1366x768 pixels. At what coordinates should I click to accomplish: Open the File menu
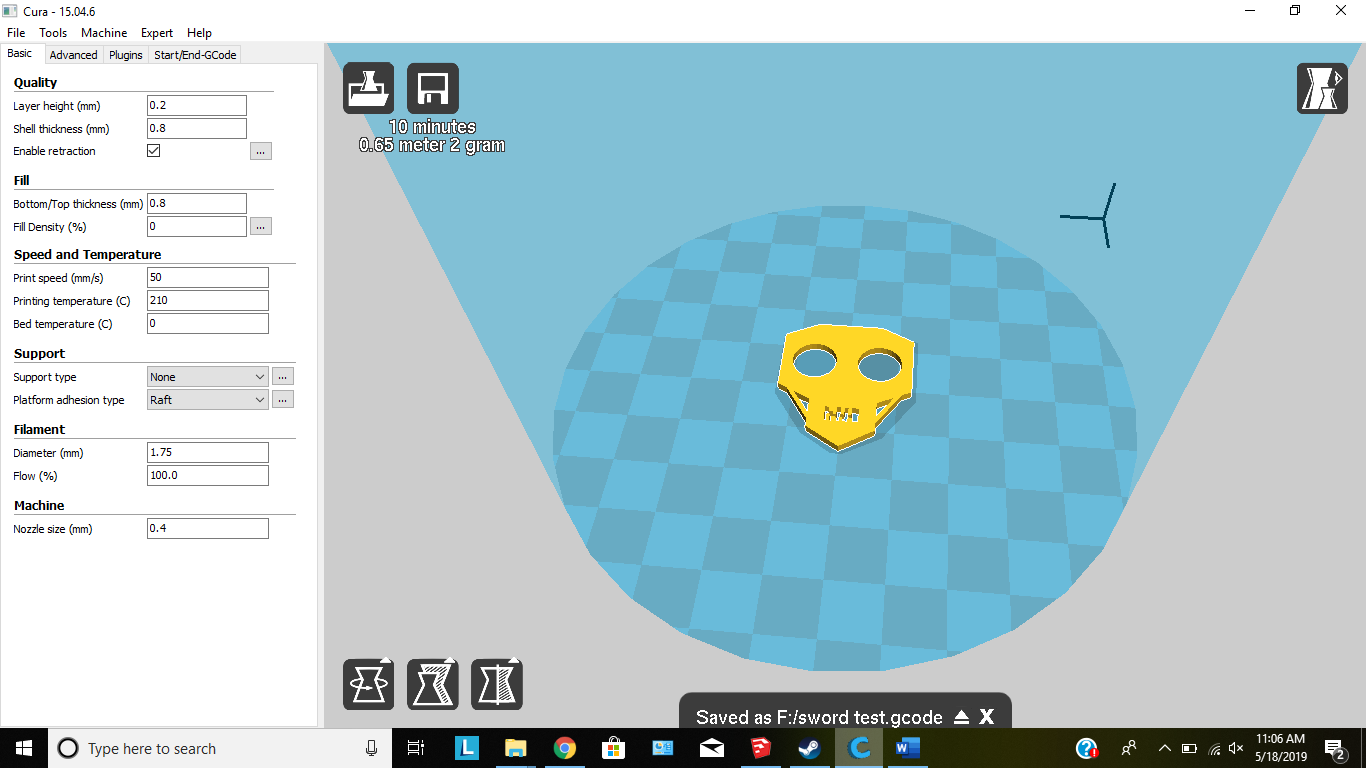coord(16,32)
